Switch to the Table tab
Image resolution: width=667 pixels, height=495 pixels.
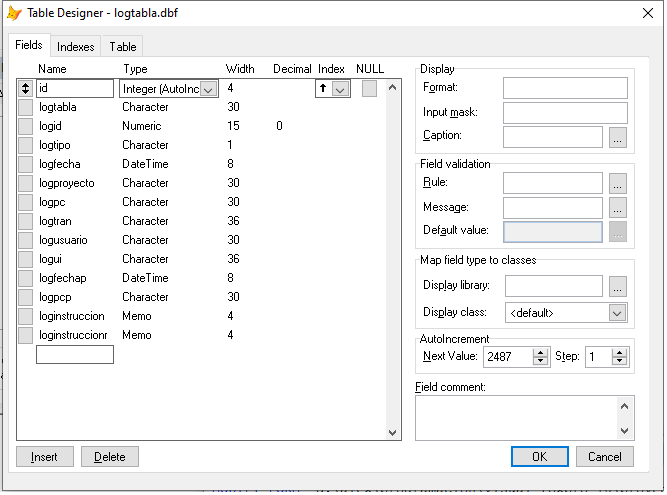click(123, 47)
